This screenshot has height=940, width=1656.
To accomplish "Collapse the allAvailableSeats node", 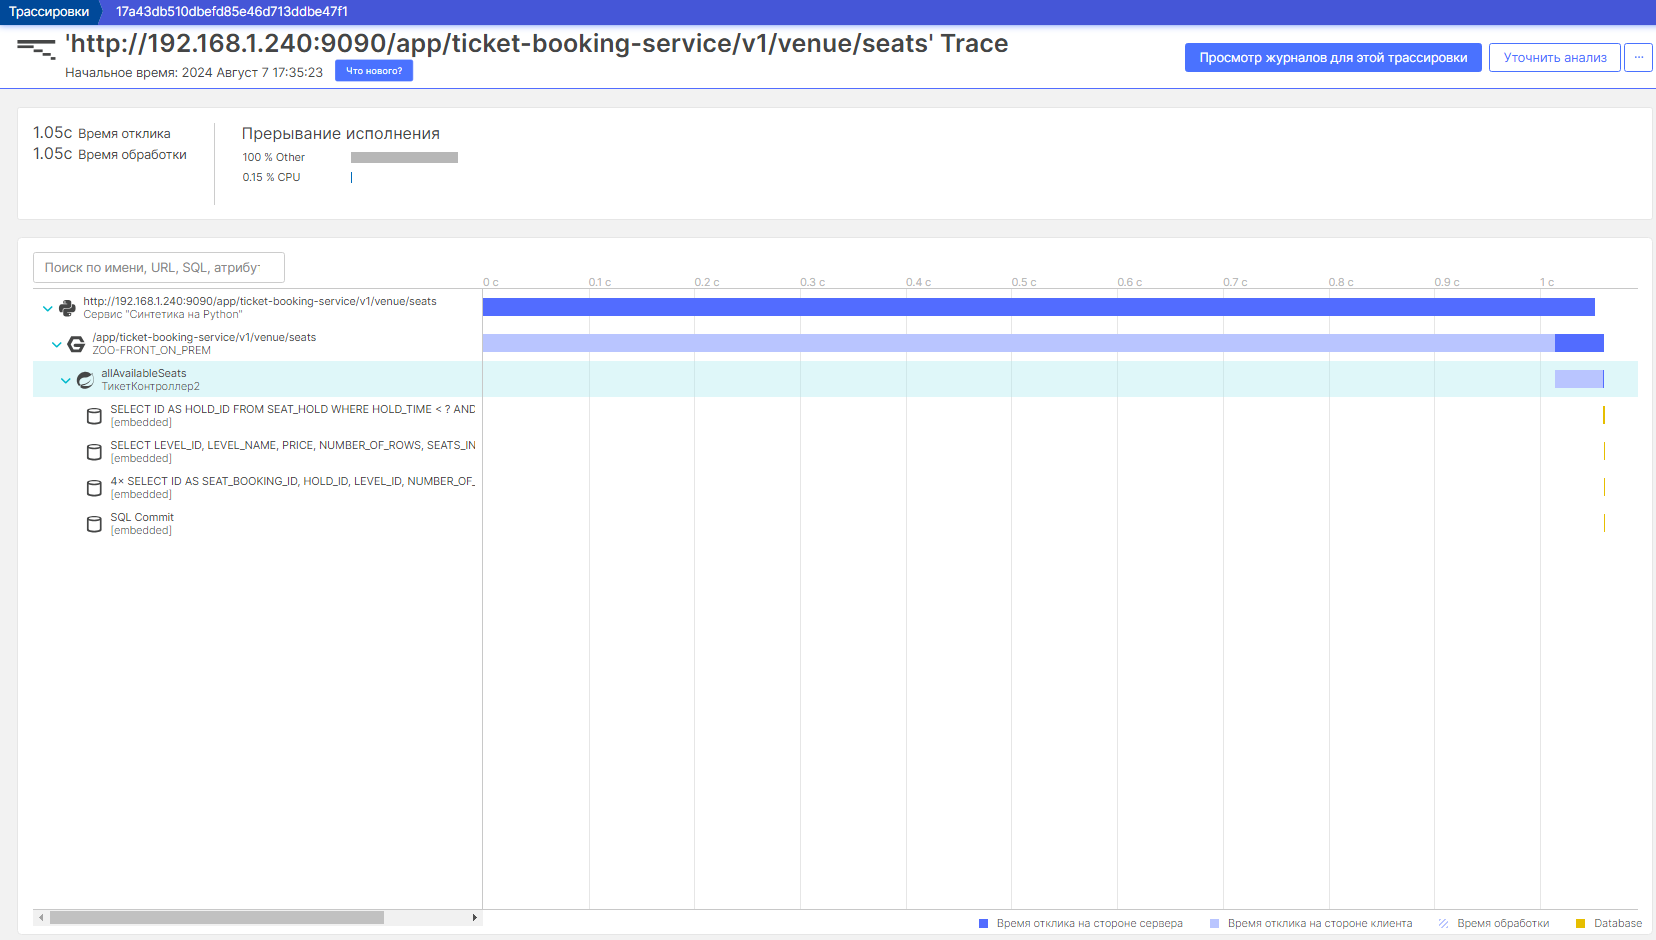I will tap(65, 381).
